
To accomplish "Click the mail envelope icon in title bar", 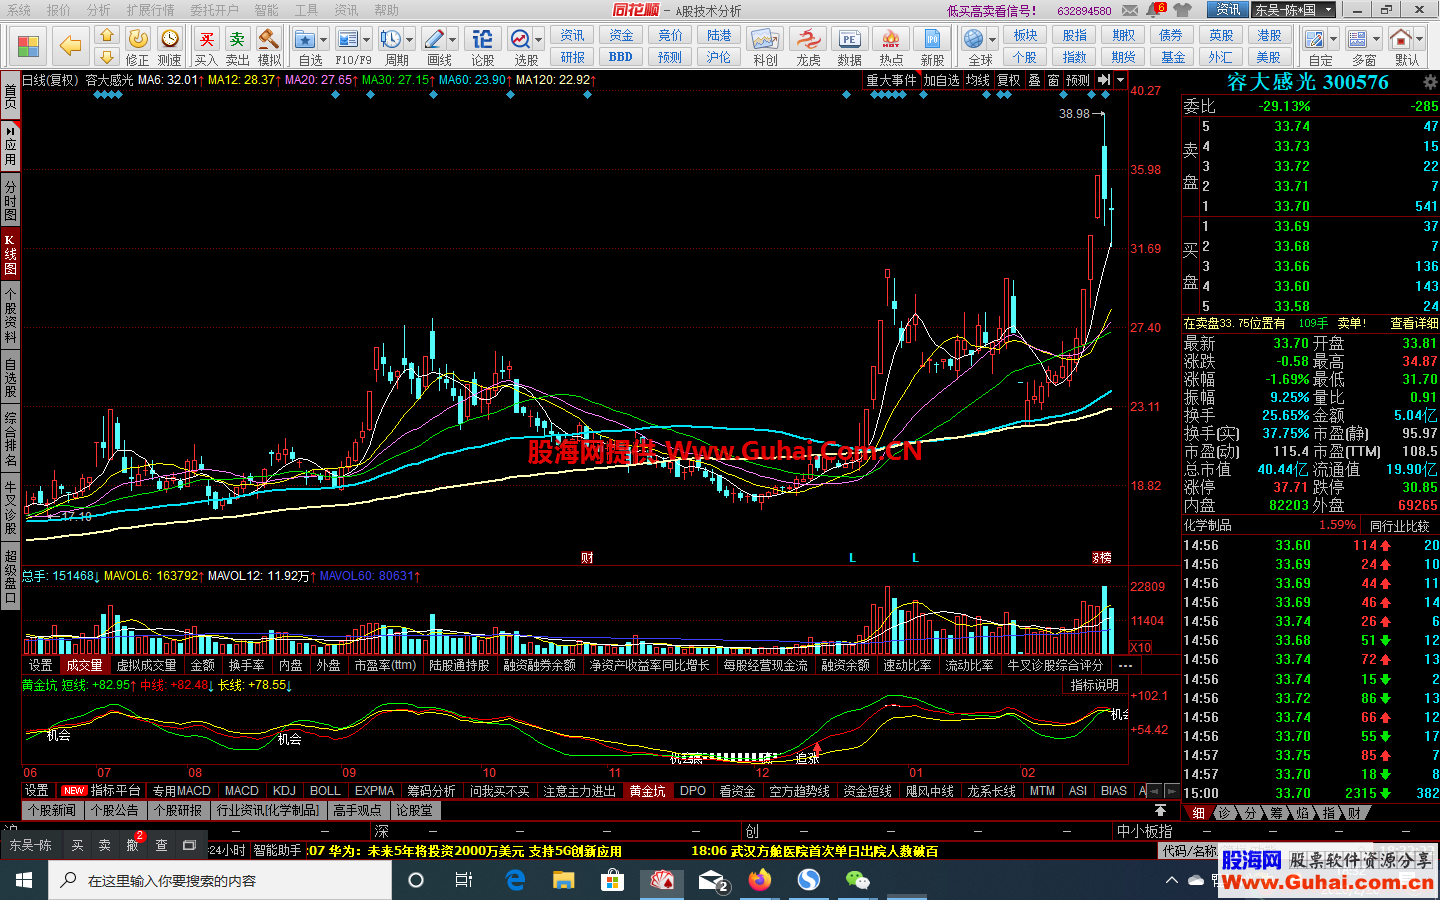I will 1129,10.
